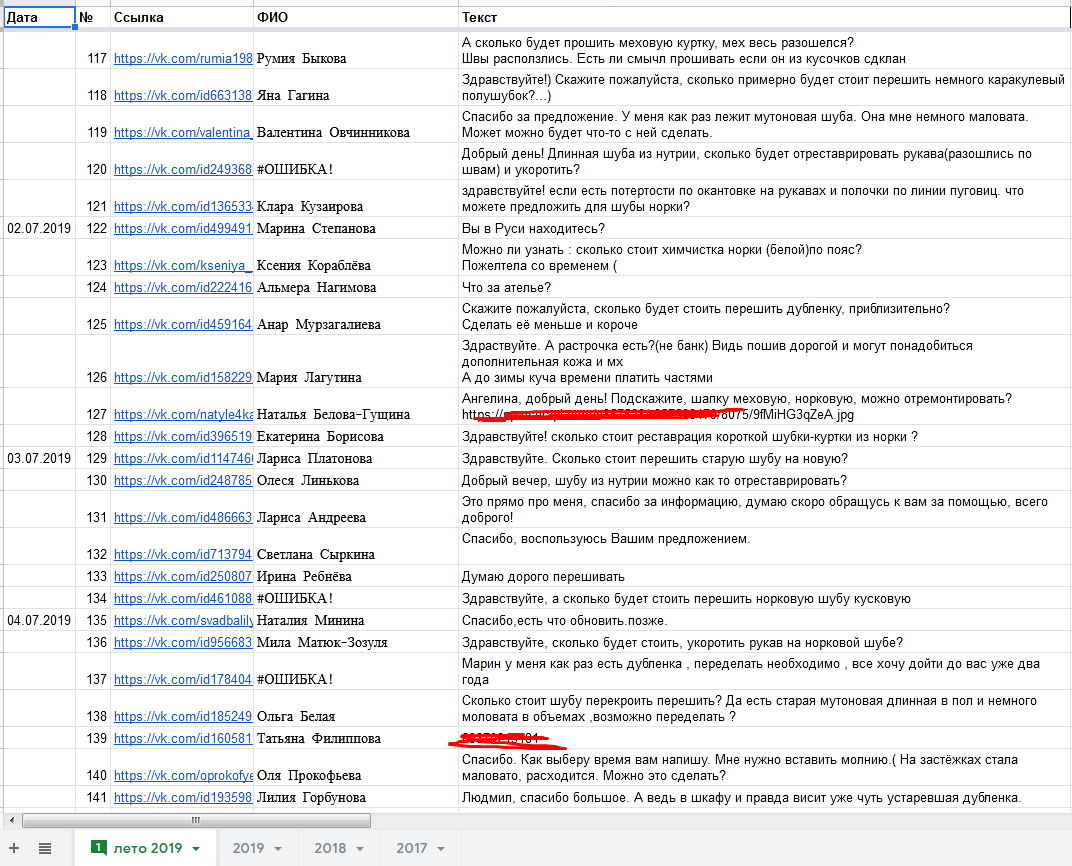Open link vk.com/id956683 for Мила Матюк-Зозуля
Screen dimensions: 1072x866
tap(183, 642)
